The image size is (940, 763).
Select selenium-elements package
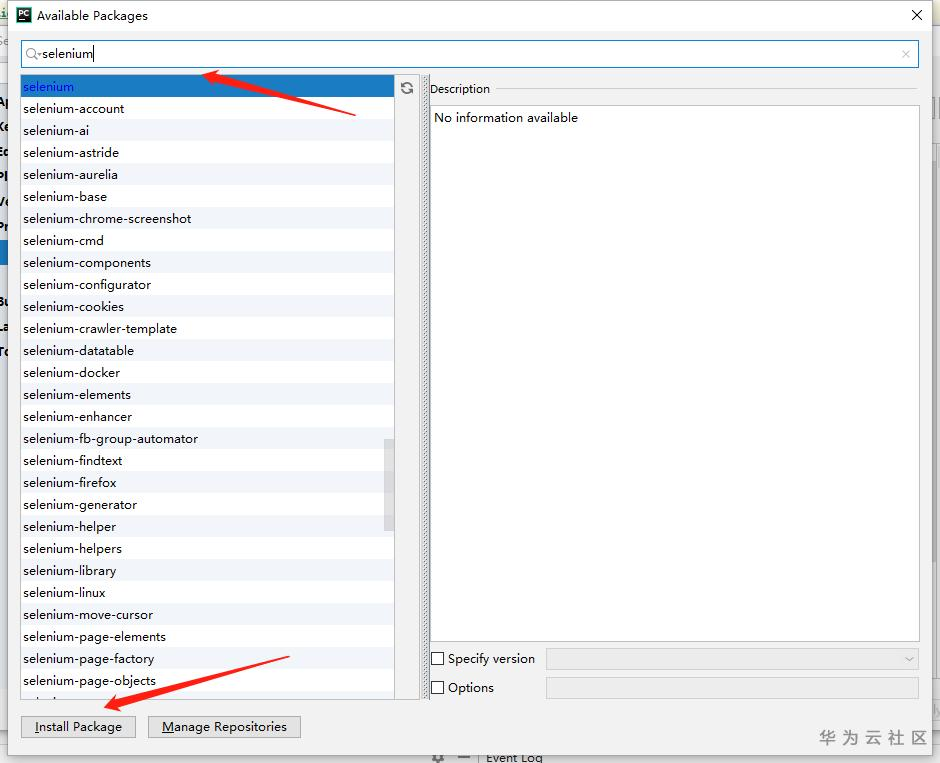pos(207,394)
